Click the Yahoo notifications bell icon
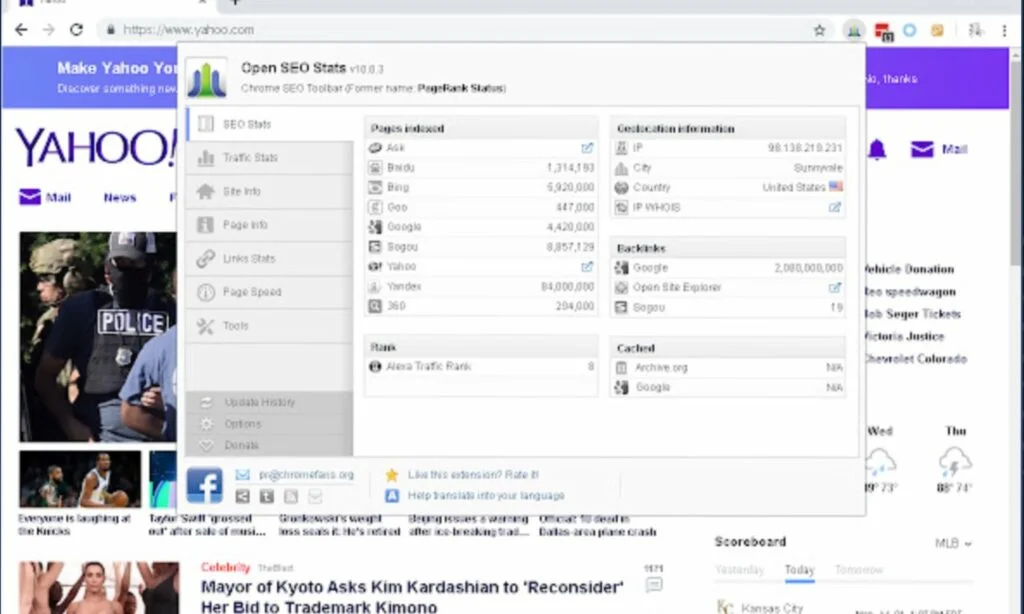Screen dimensions: 1024x614 coord(877,150)
